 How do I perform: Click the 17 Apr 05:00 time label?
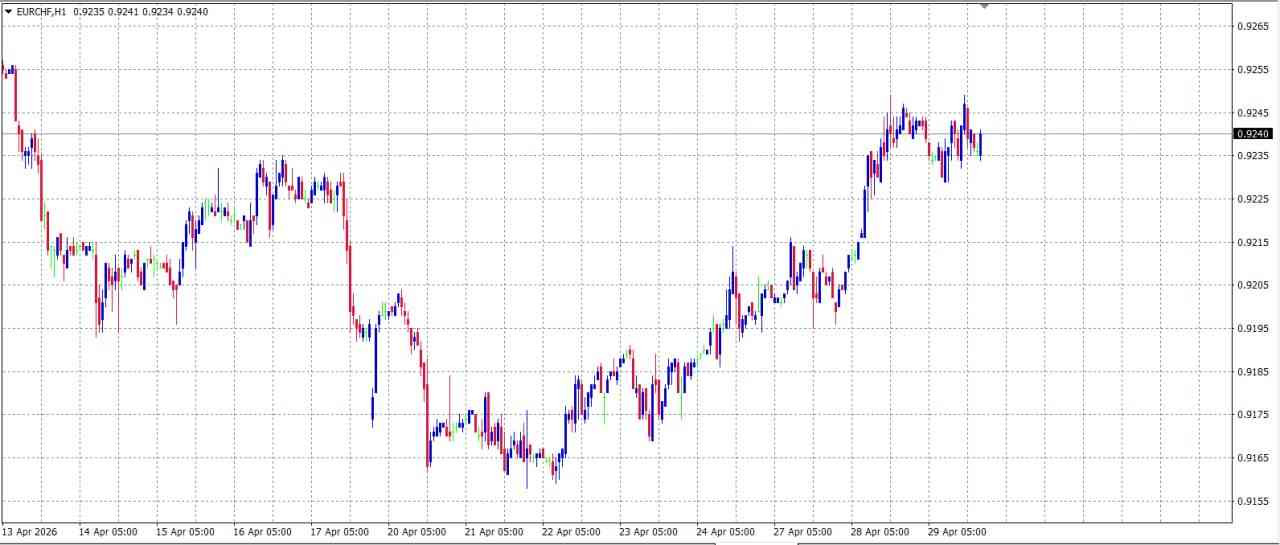[340, 532]
